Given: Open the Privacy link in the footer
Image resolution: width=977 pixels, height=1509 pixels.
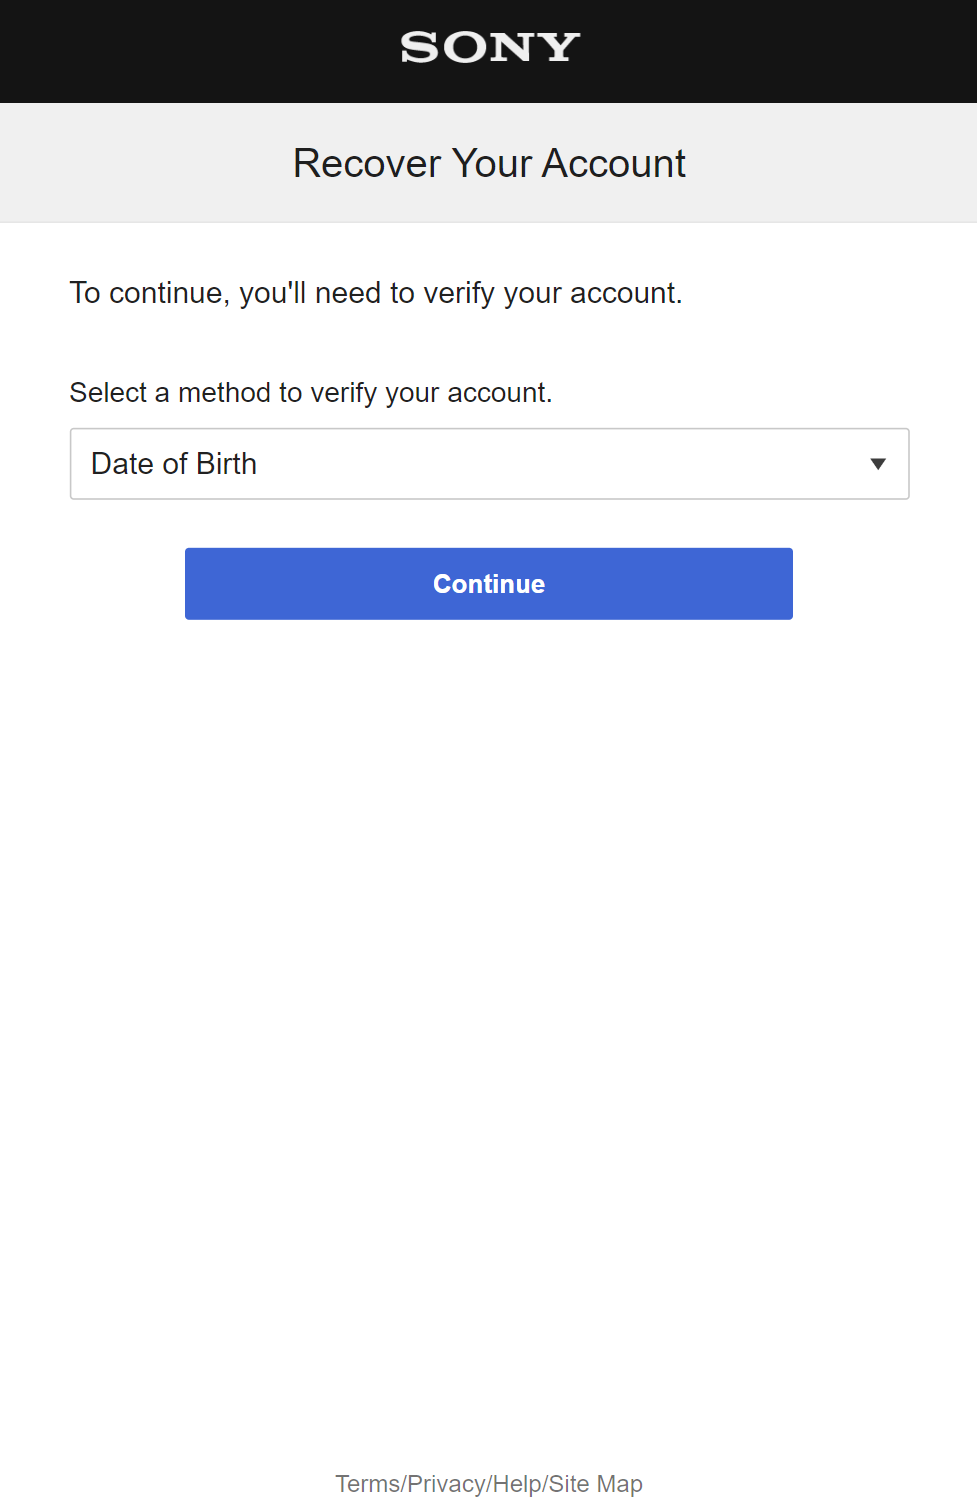Looking at the screenshot, I should (x=446, y=1484).
